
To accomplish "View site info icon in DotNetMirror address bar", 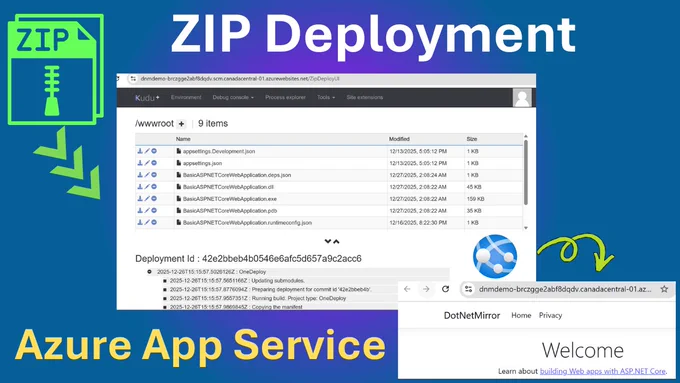I will (x=468, y=289).
